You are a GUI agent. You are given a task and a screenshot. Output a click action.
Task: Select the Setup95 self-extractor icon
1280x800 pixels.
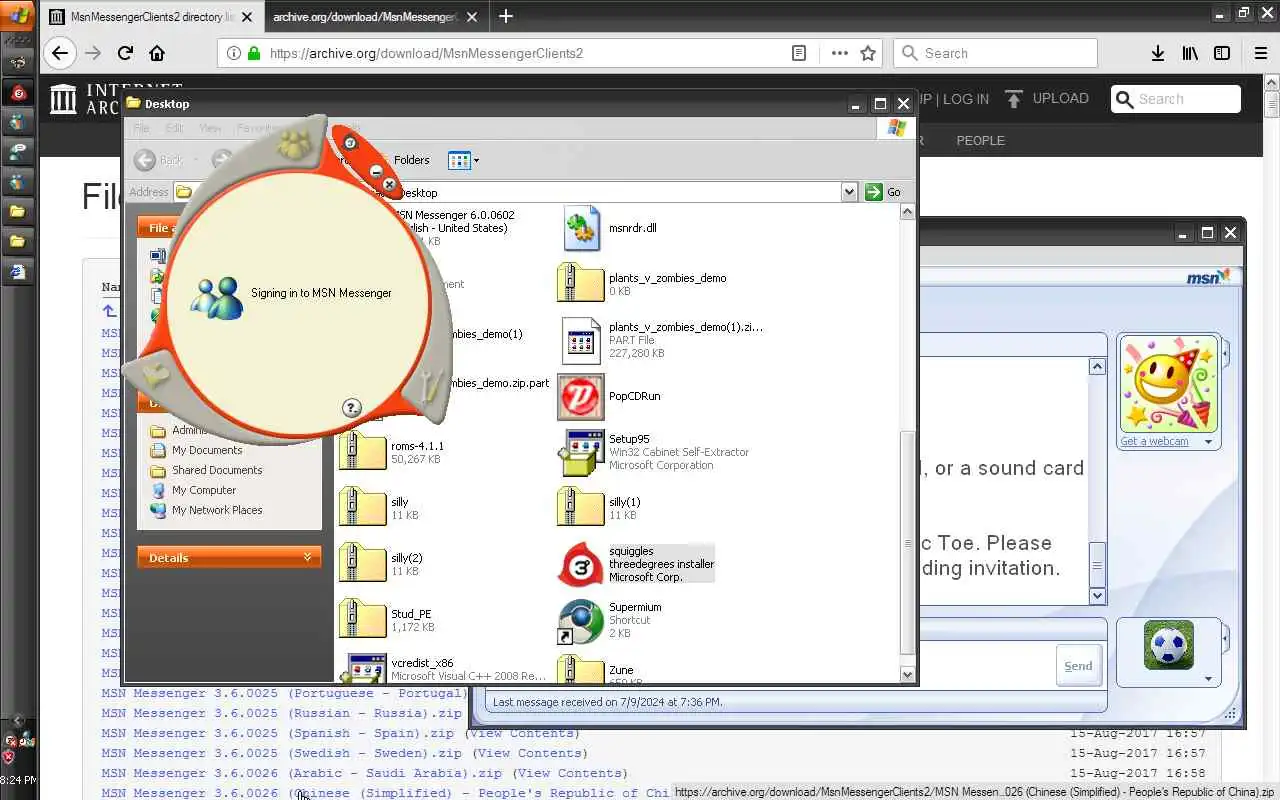pyautogui.click(x=581, y=452)
